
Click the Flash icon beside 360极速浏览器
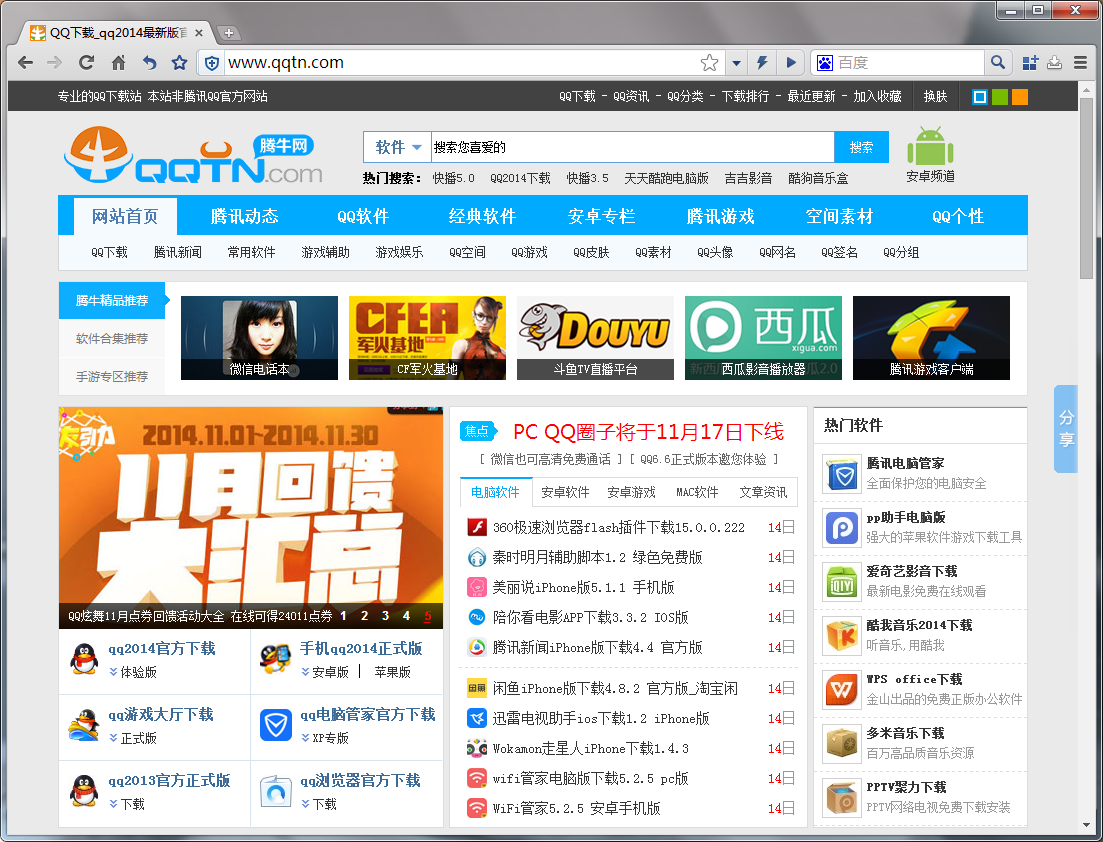[x=477, y=527]
